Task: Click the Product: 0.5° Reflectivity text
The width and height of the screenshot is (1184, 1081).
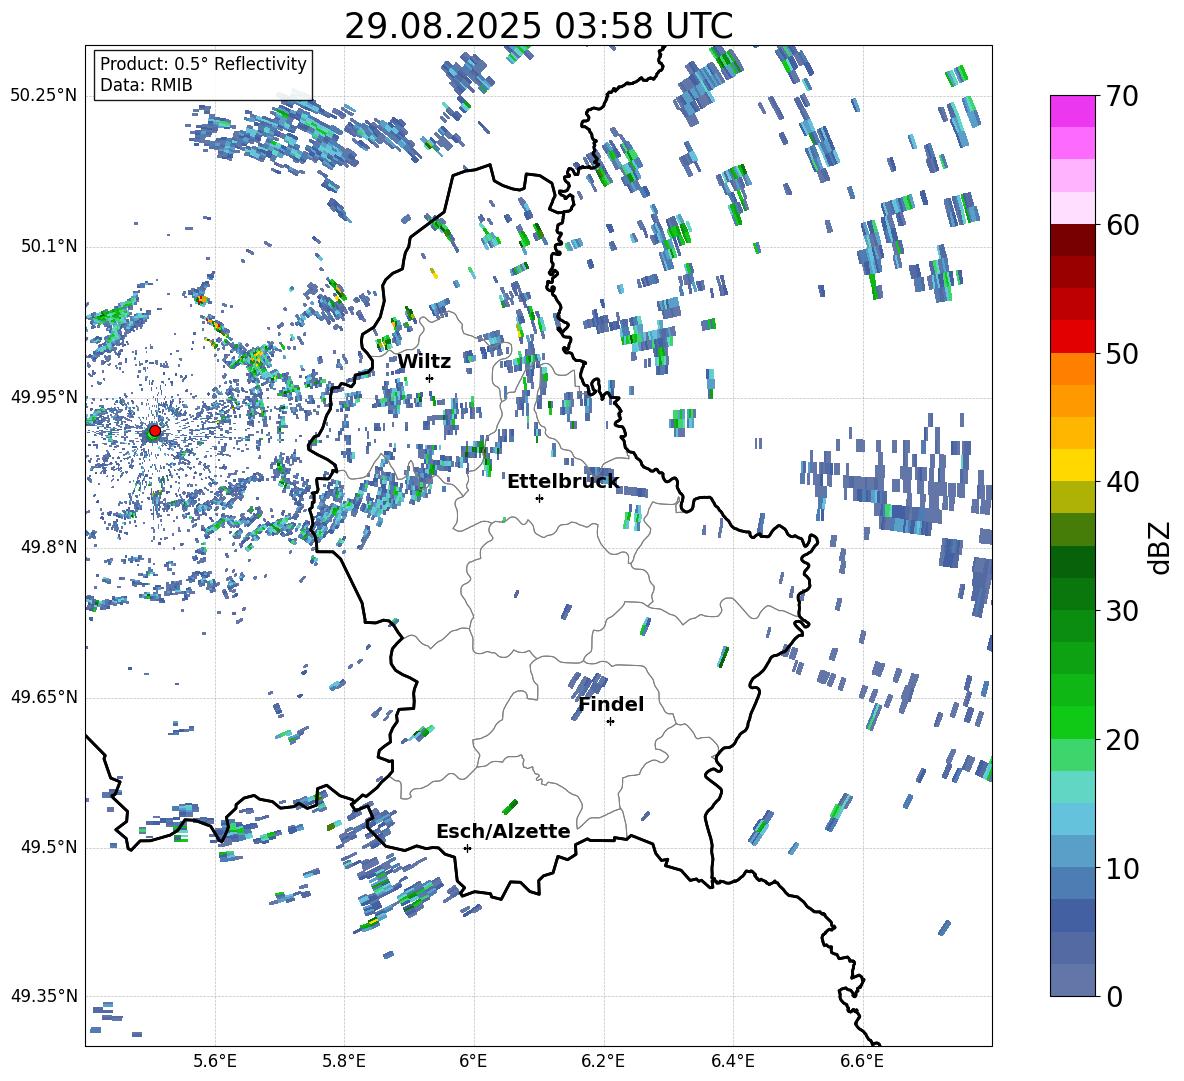Action: pos(203,64)
